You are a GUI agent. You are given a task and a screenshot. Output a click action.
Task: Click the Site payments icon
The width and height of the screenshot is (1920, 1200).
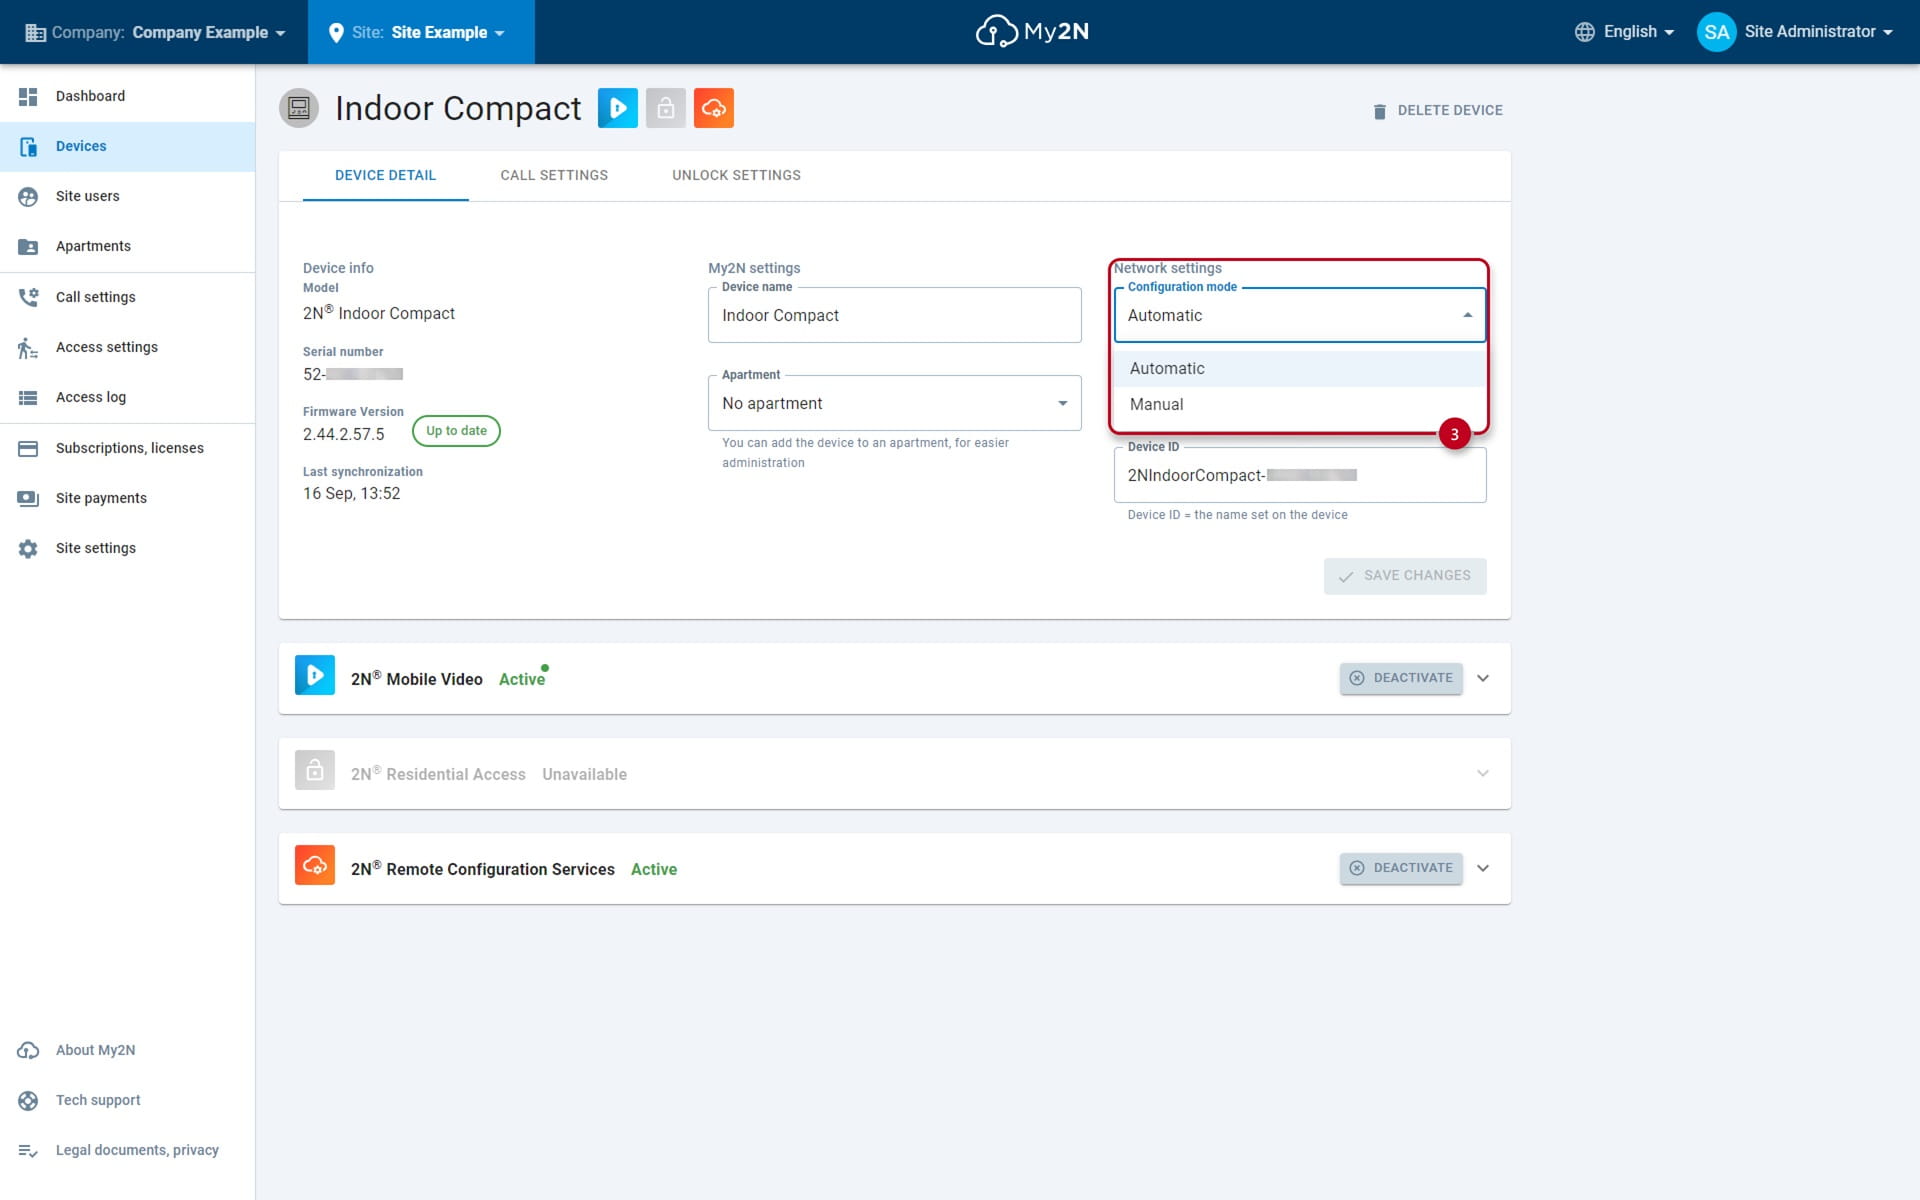click(x=28, y=498)
